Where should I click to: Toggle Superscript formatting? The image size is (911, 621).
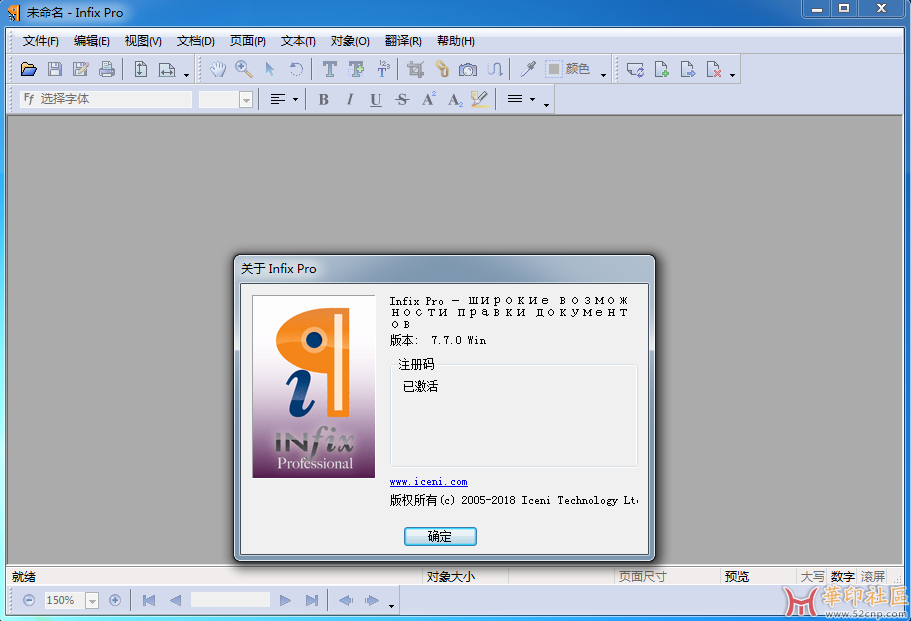[429, 99]
